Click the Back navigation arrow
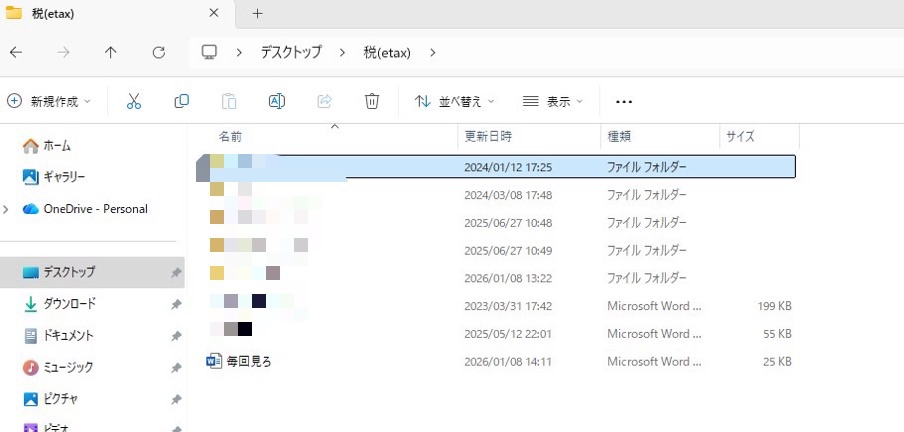The width and height of the screenshot is (904, 432). (16, 52)
